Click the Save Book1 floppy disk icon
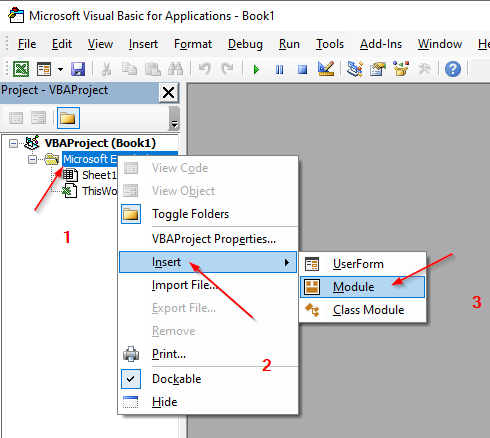This screenshot has width=490, height=438. (78, 69)
